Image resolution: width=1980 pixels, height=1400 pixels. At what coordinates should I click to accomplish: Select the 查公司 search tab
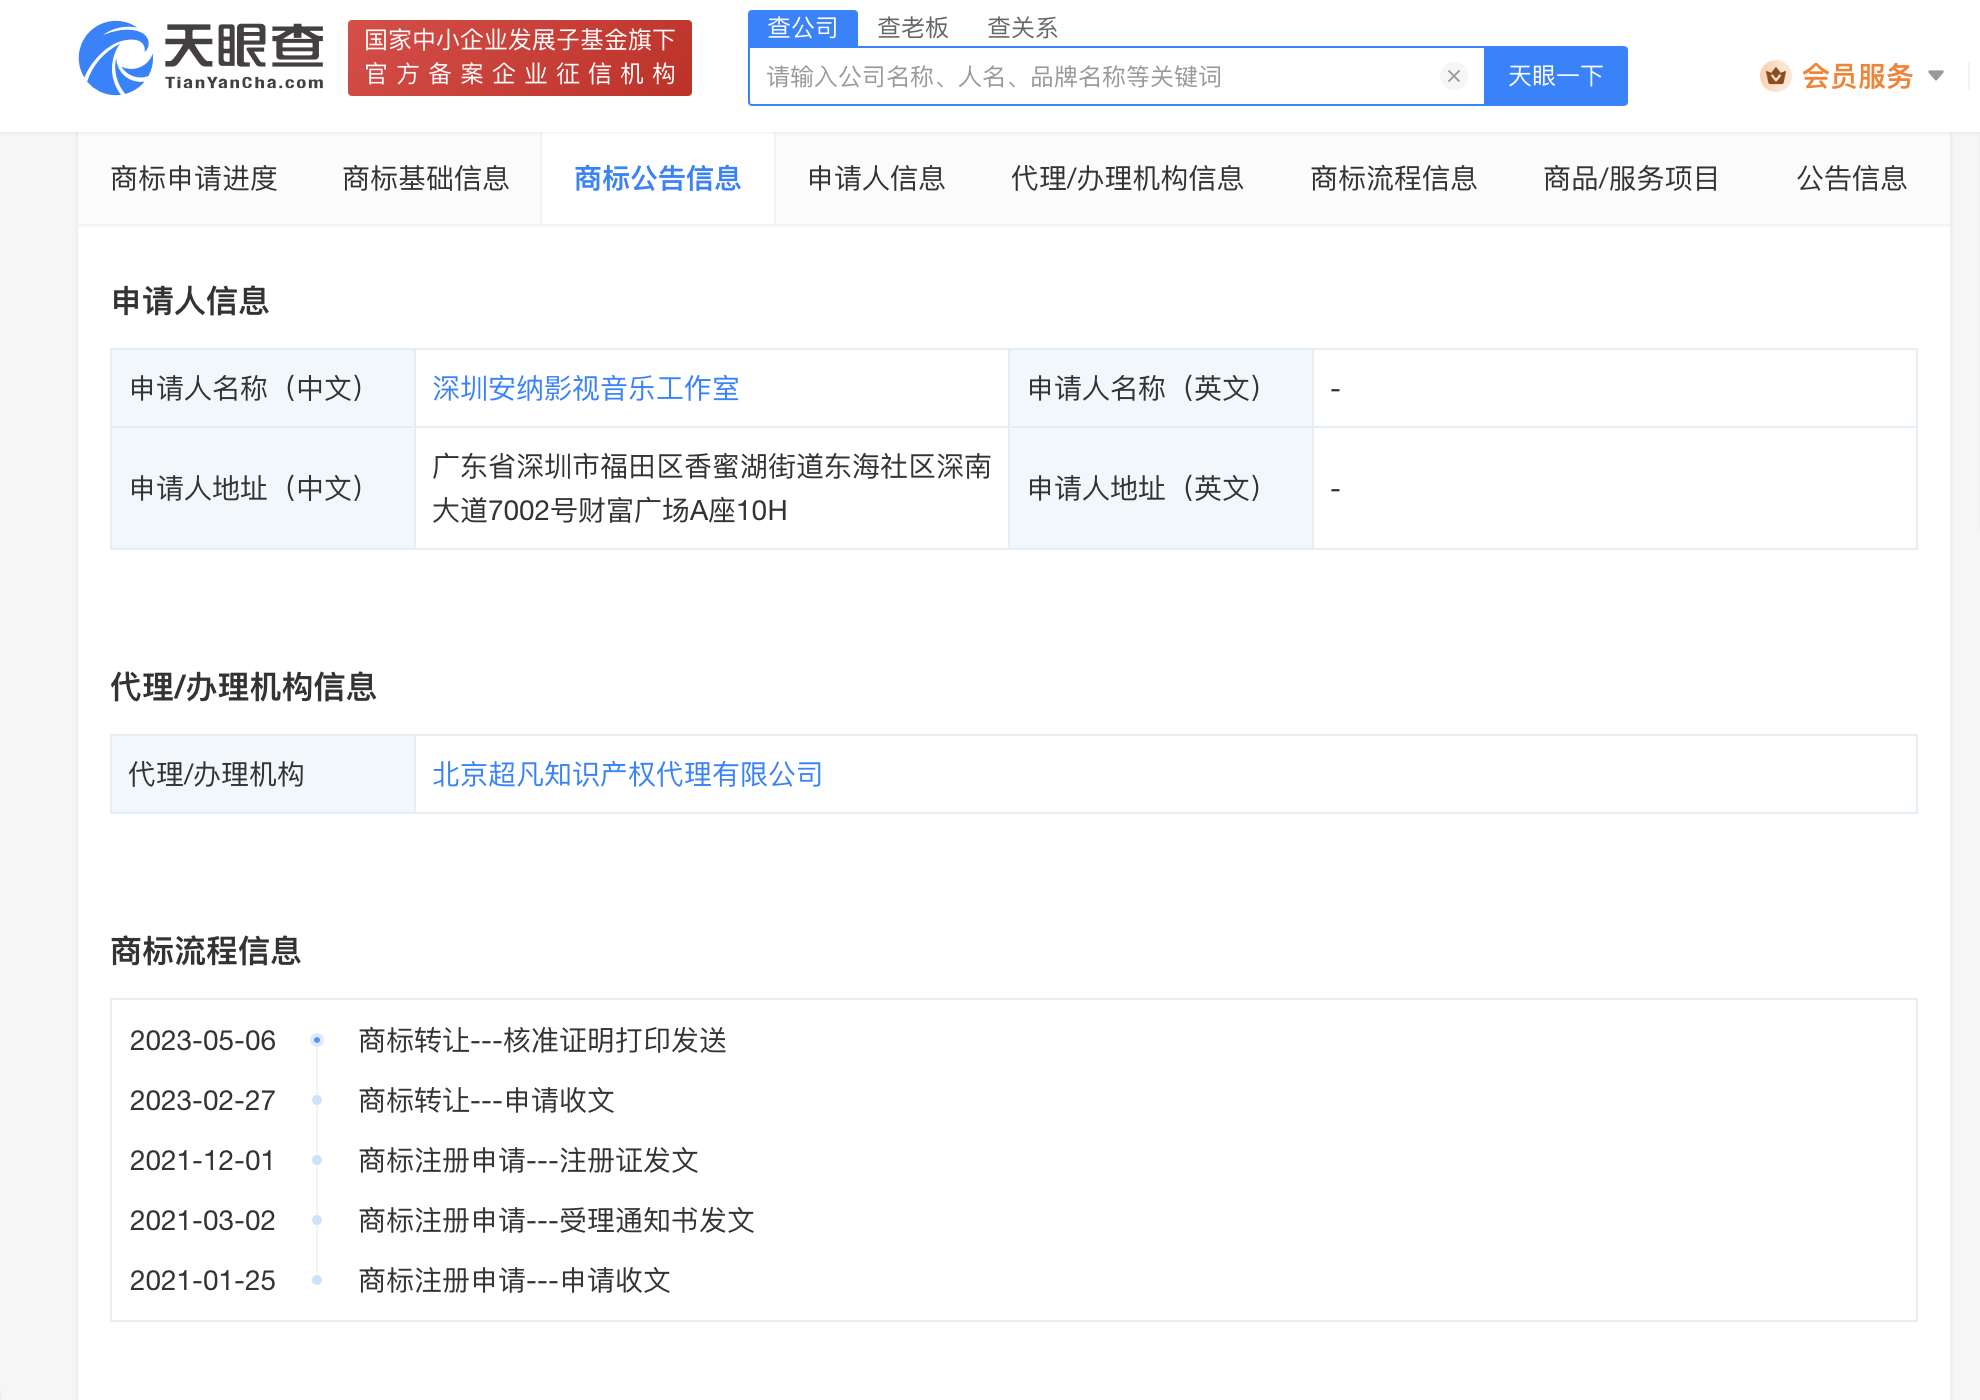802,28
